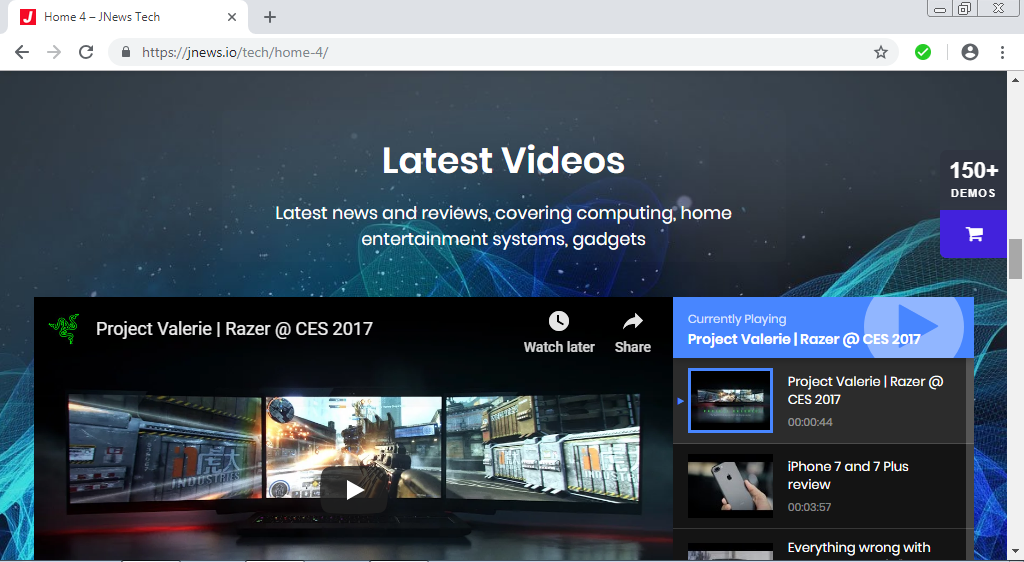Click the 00:00:44 duration text
Viewport: 1024px width, 562px height.
point(810,422)
